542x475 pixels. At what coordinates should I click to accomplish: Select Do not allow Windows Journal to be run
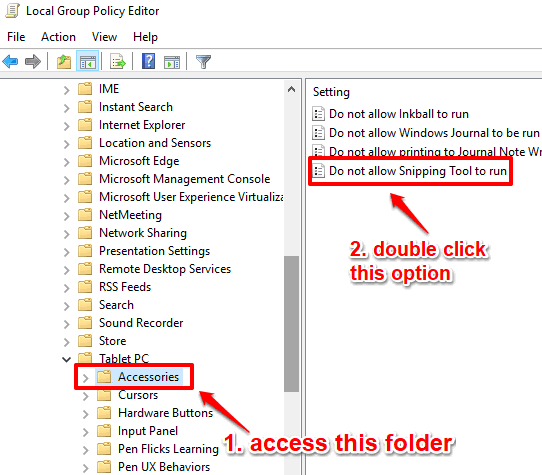[x=434, y=132]
